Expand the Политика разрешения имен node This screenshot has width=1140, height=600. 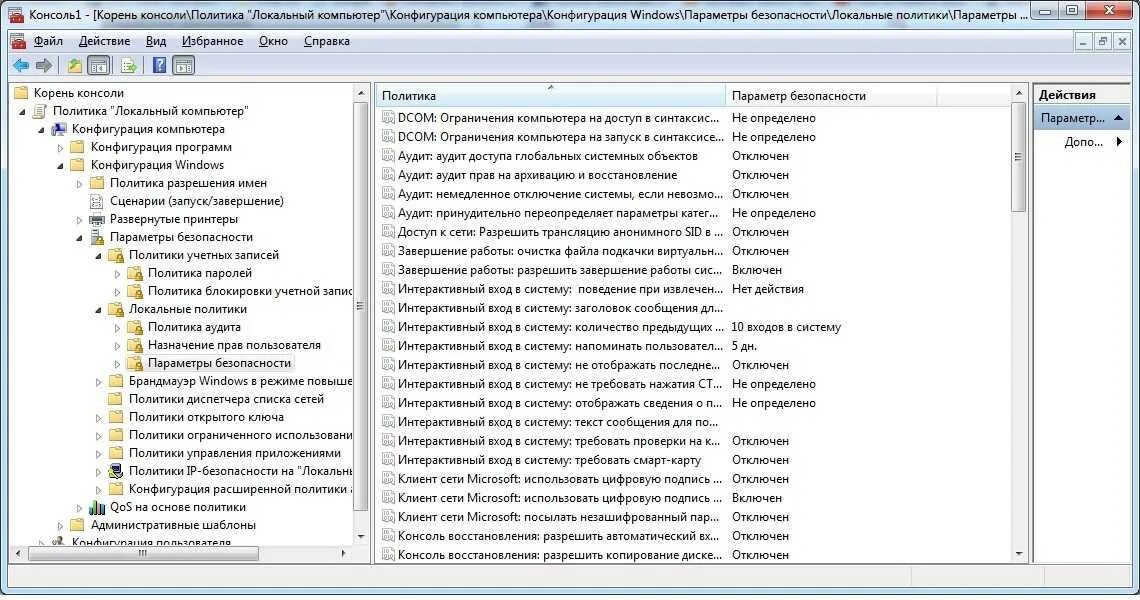[79, 183]
